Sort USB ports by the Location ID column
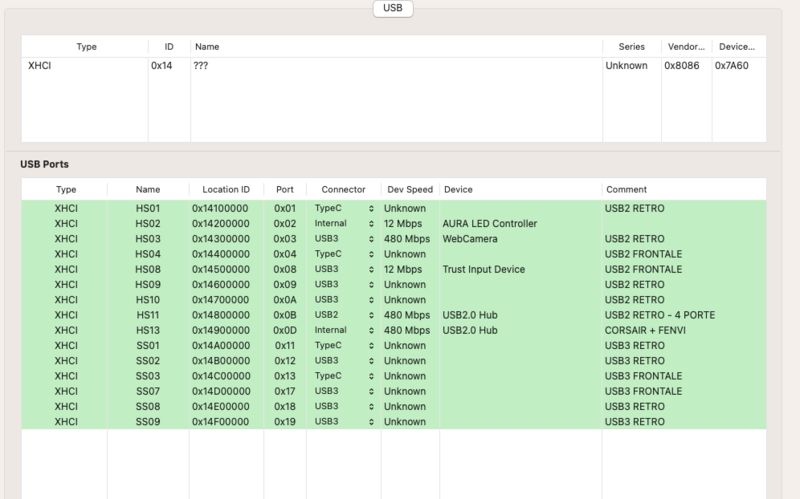800x499 pixels. click(226, 189)
